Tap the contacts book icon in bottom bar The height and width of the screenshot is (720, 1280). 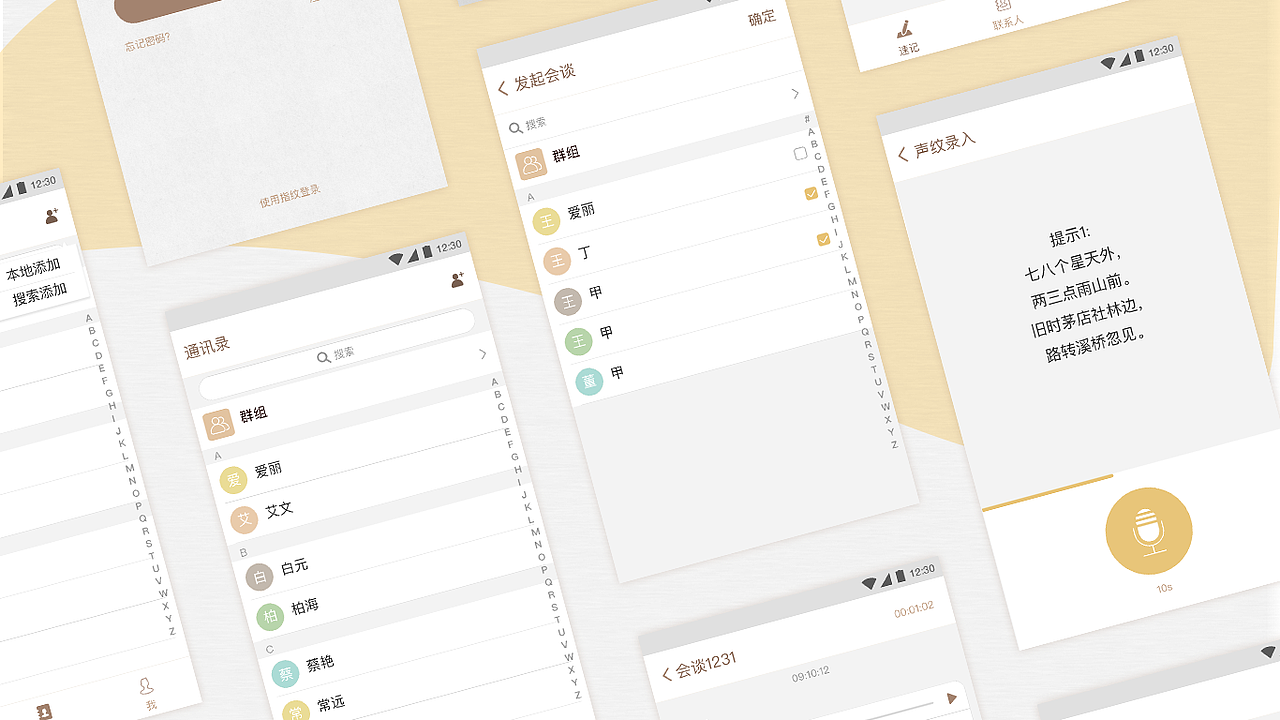[43, 712]
